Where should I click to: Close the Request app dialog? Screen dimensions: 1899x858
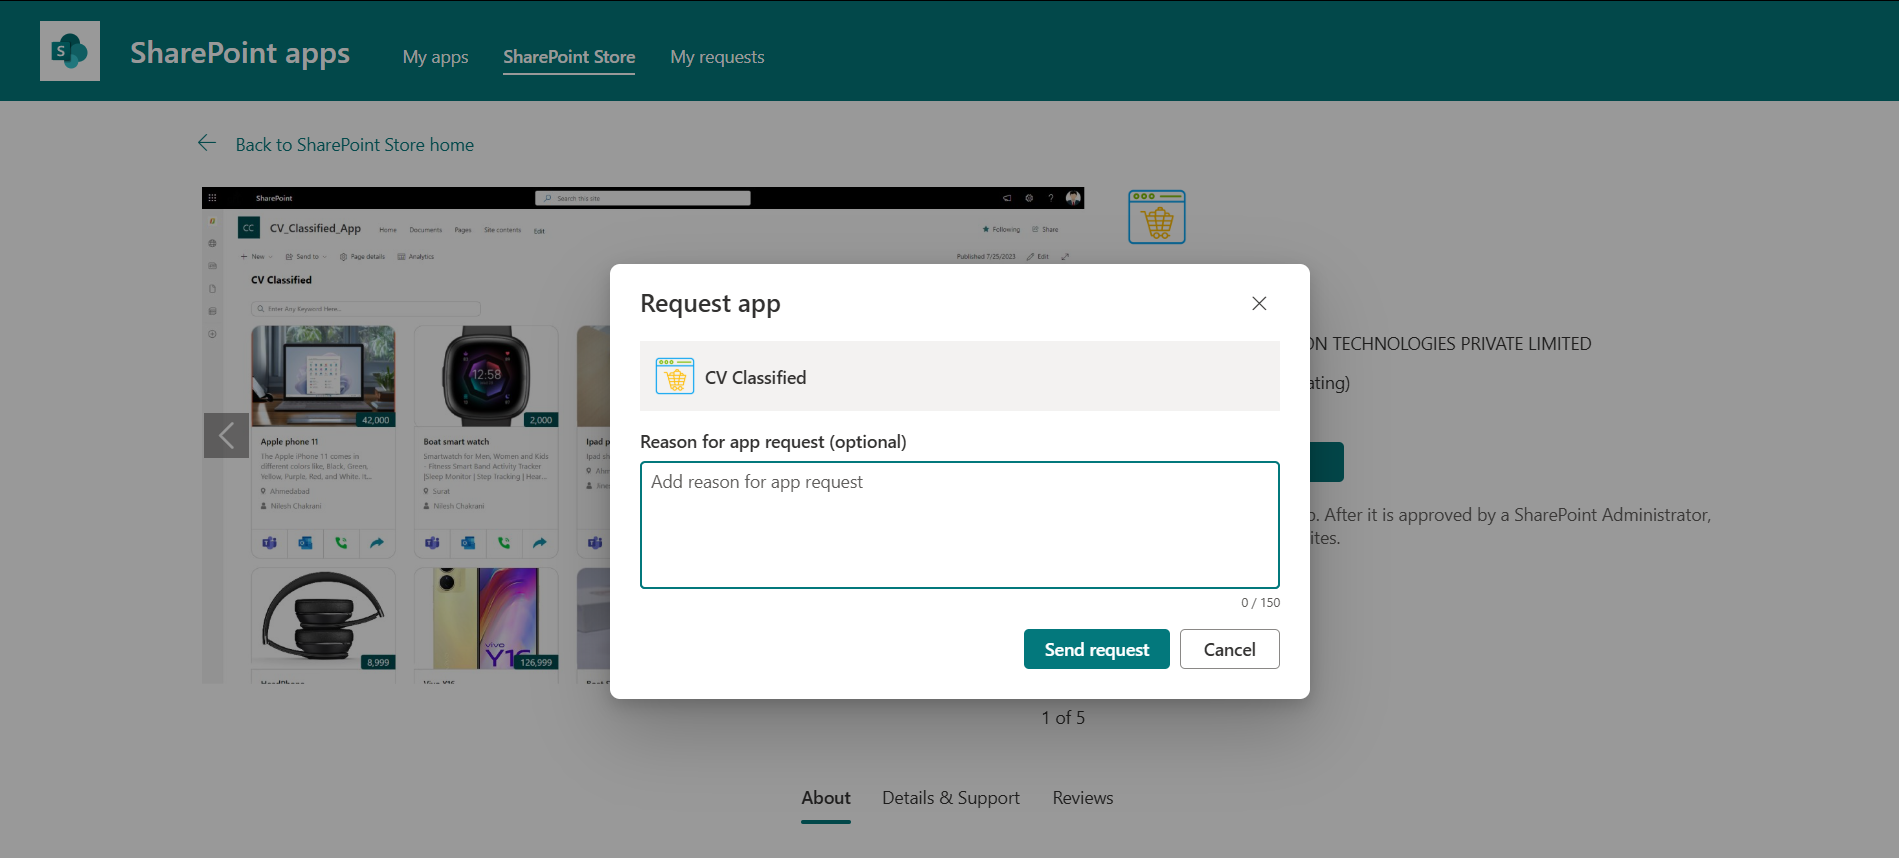tap(1259, 303)
